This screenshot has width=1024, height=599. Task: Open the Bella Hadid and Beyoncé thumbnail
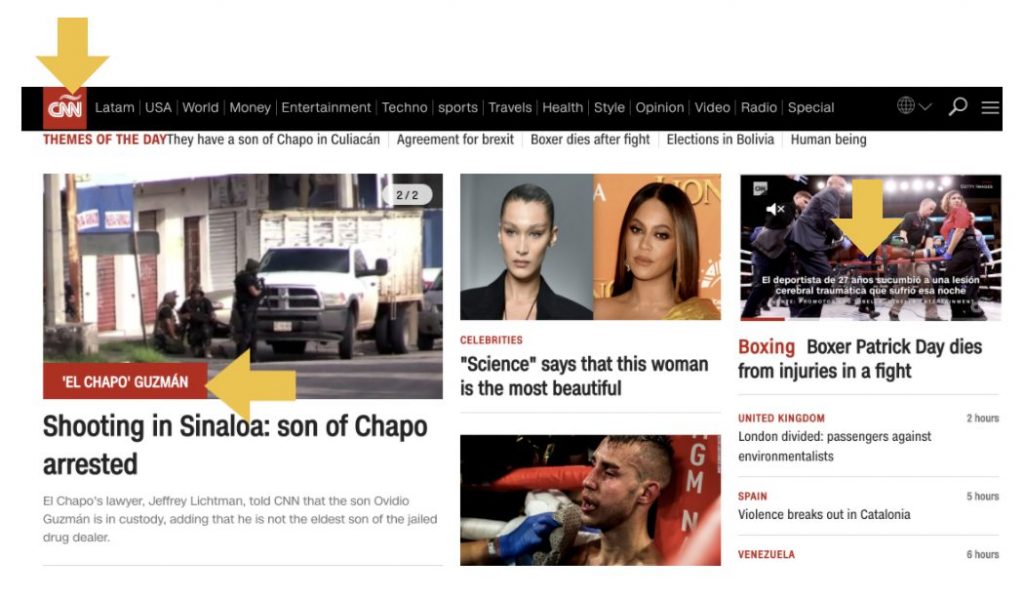590,247
